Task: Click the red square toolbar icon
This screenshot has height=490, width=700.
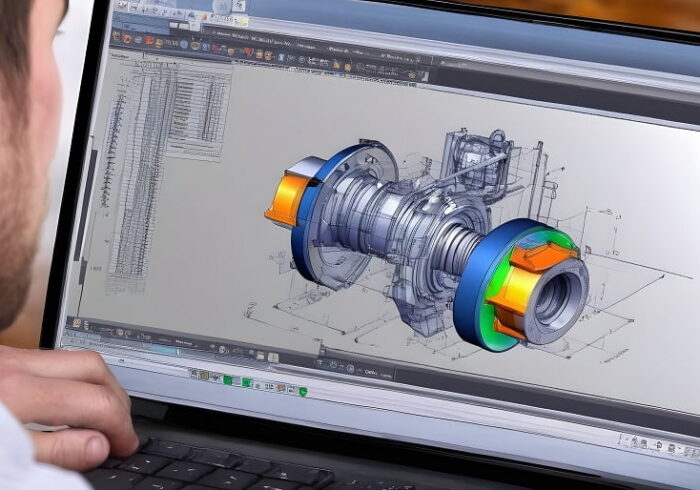Action: (x=149, y=40)
